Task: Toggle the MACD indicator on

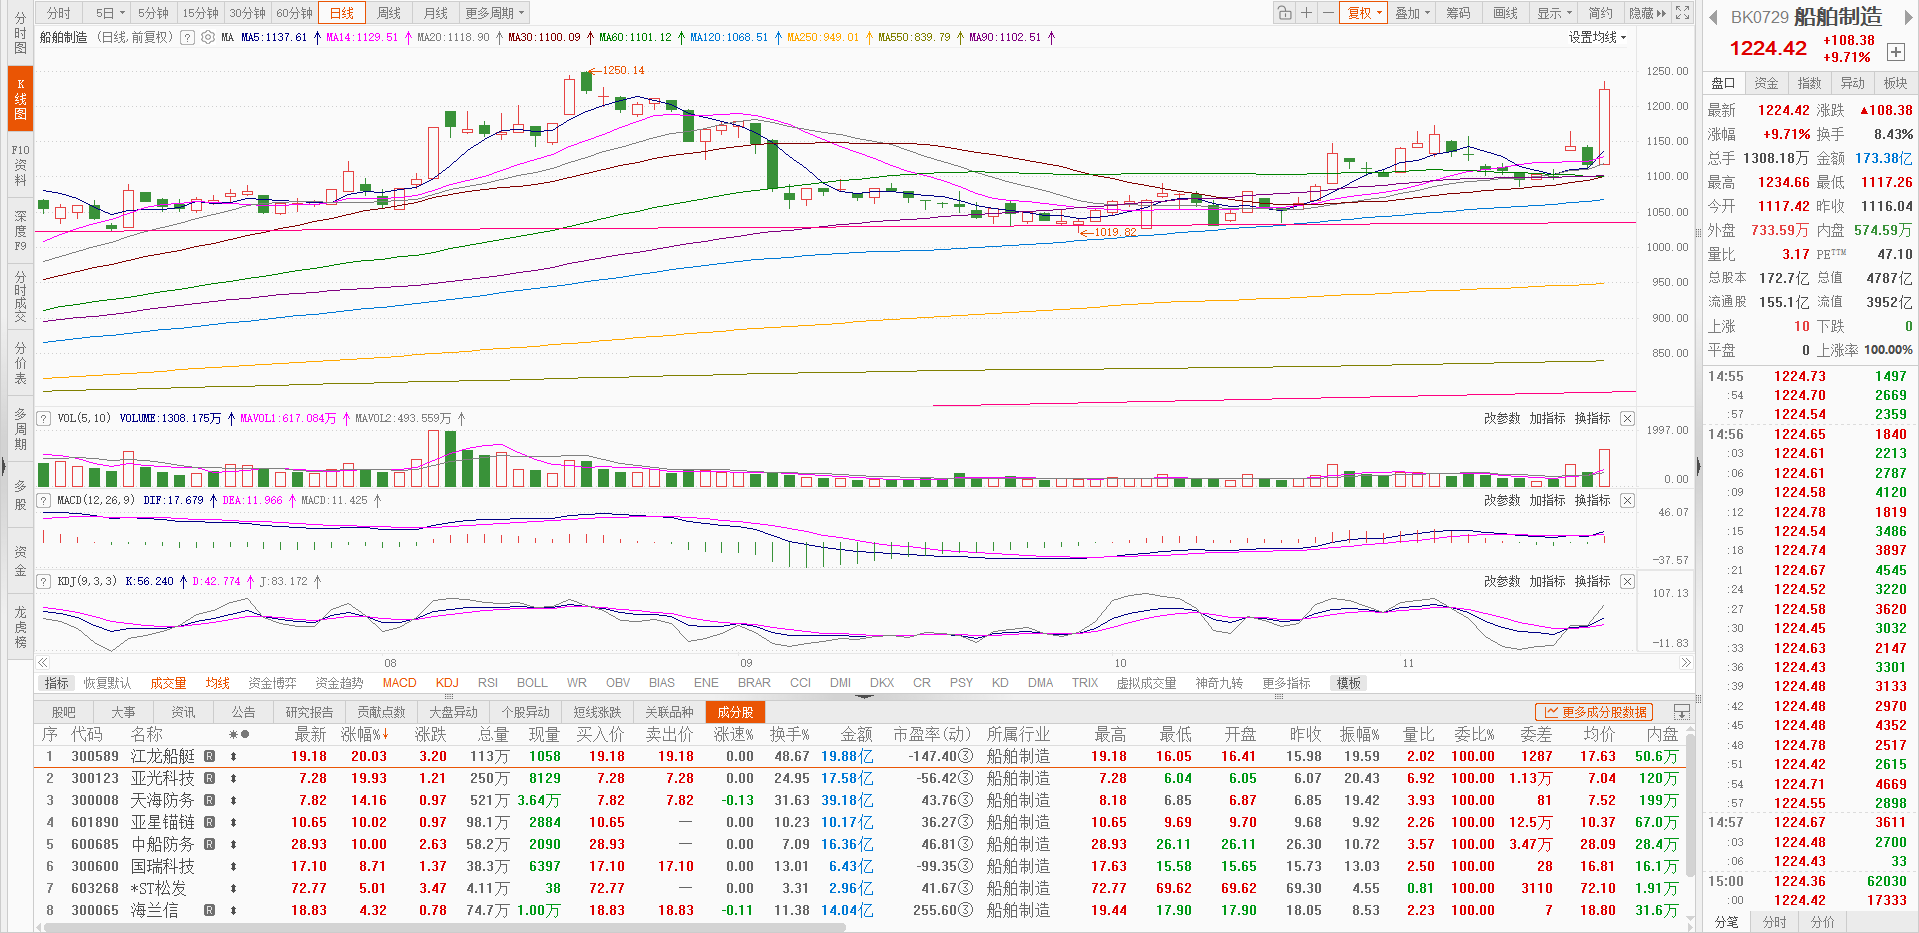Action: [399, 683]
